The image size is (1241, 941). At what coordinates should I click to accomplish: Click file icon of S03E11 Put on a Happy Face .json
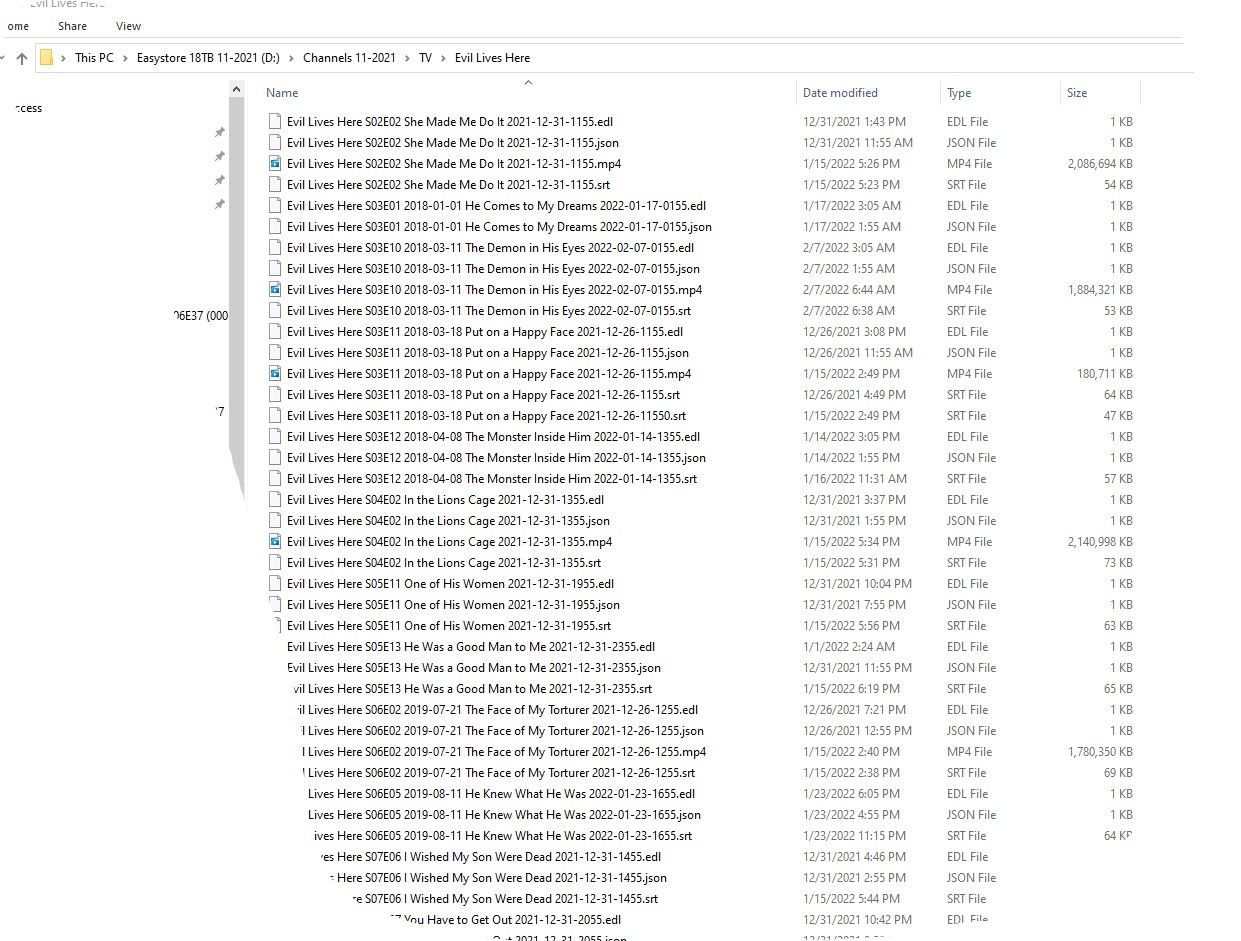click(x=275, y=352)
